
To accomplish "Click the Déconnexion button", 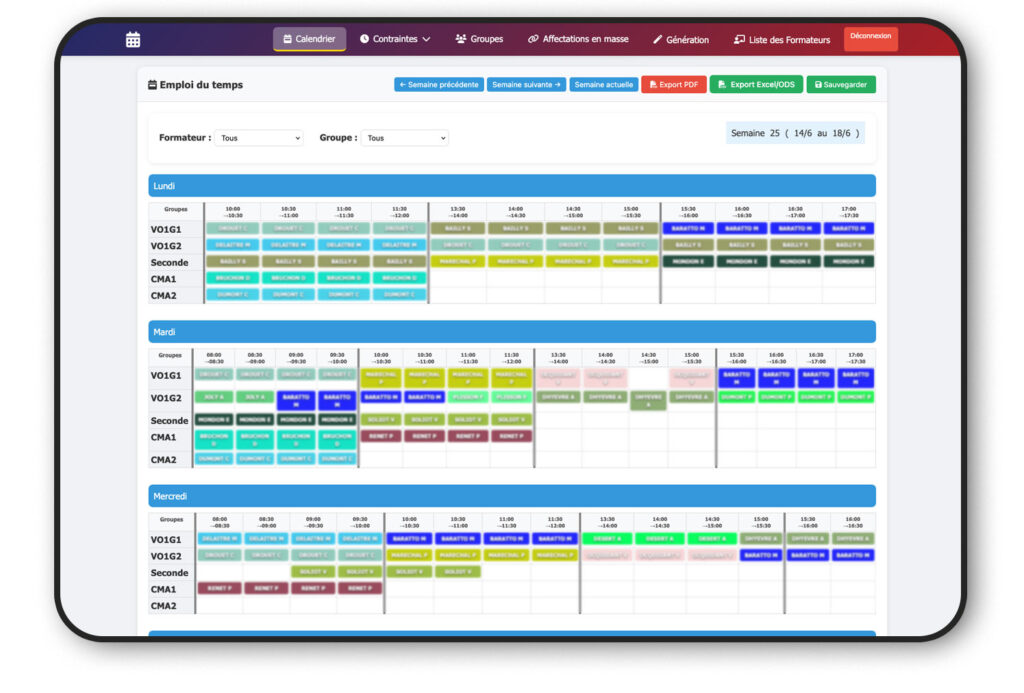I will point(871,39).
